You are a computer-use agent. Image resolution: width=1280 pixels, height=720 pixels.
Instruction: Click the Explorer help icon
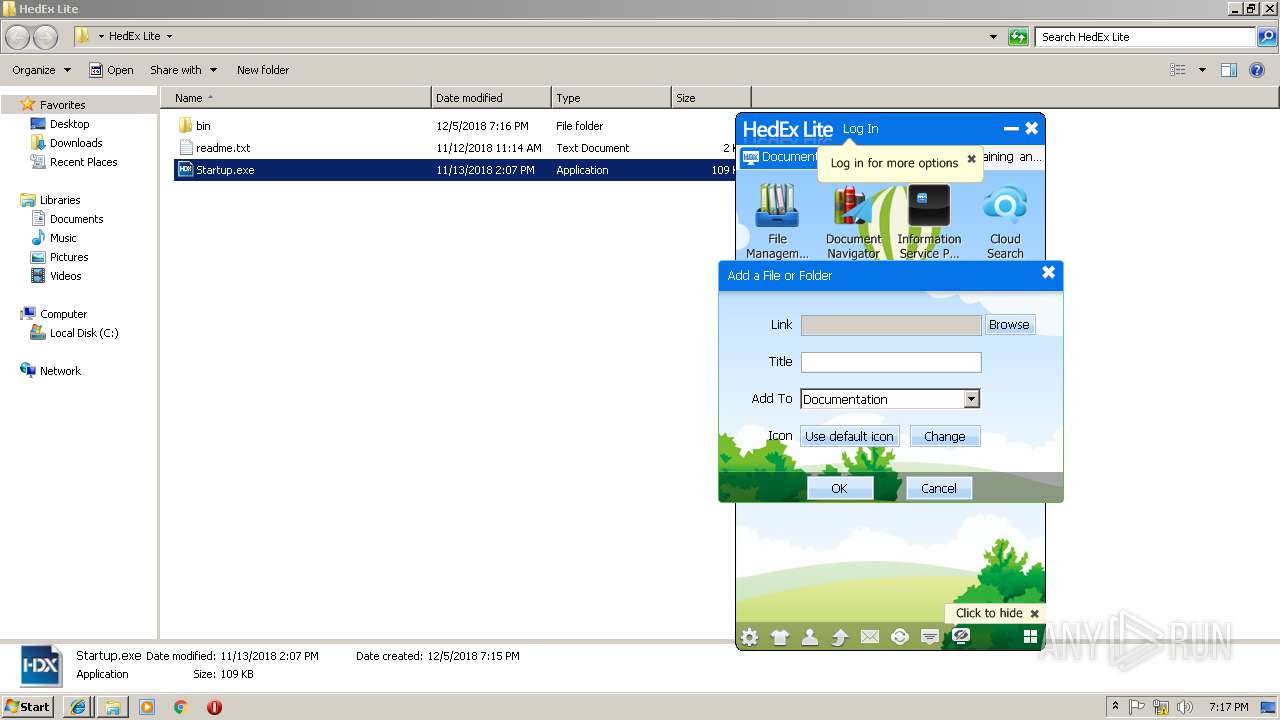pyautogui.click(x=1258, y=70)
